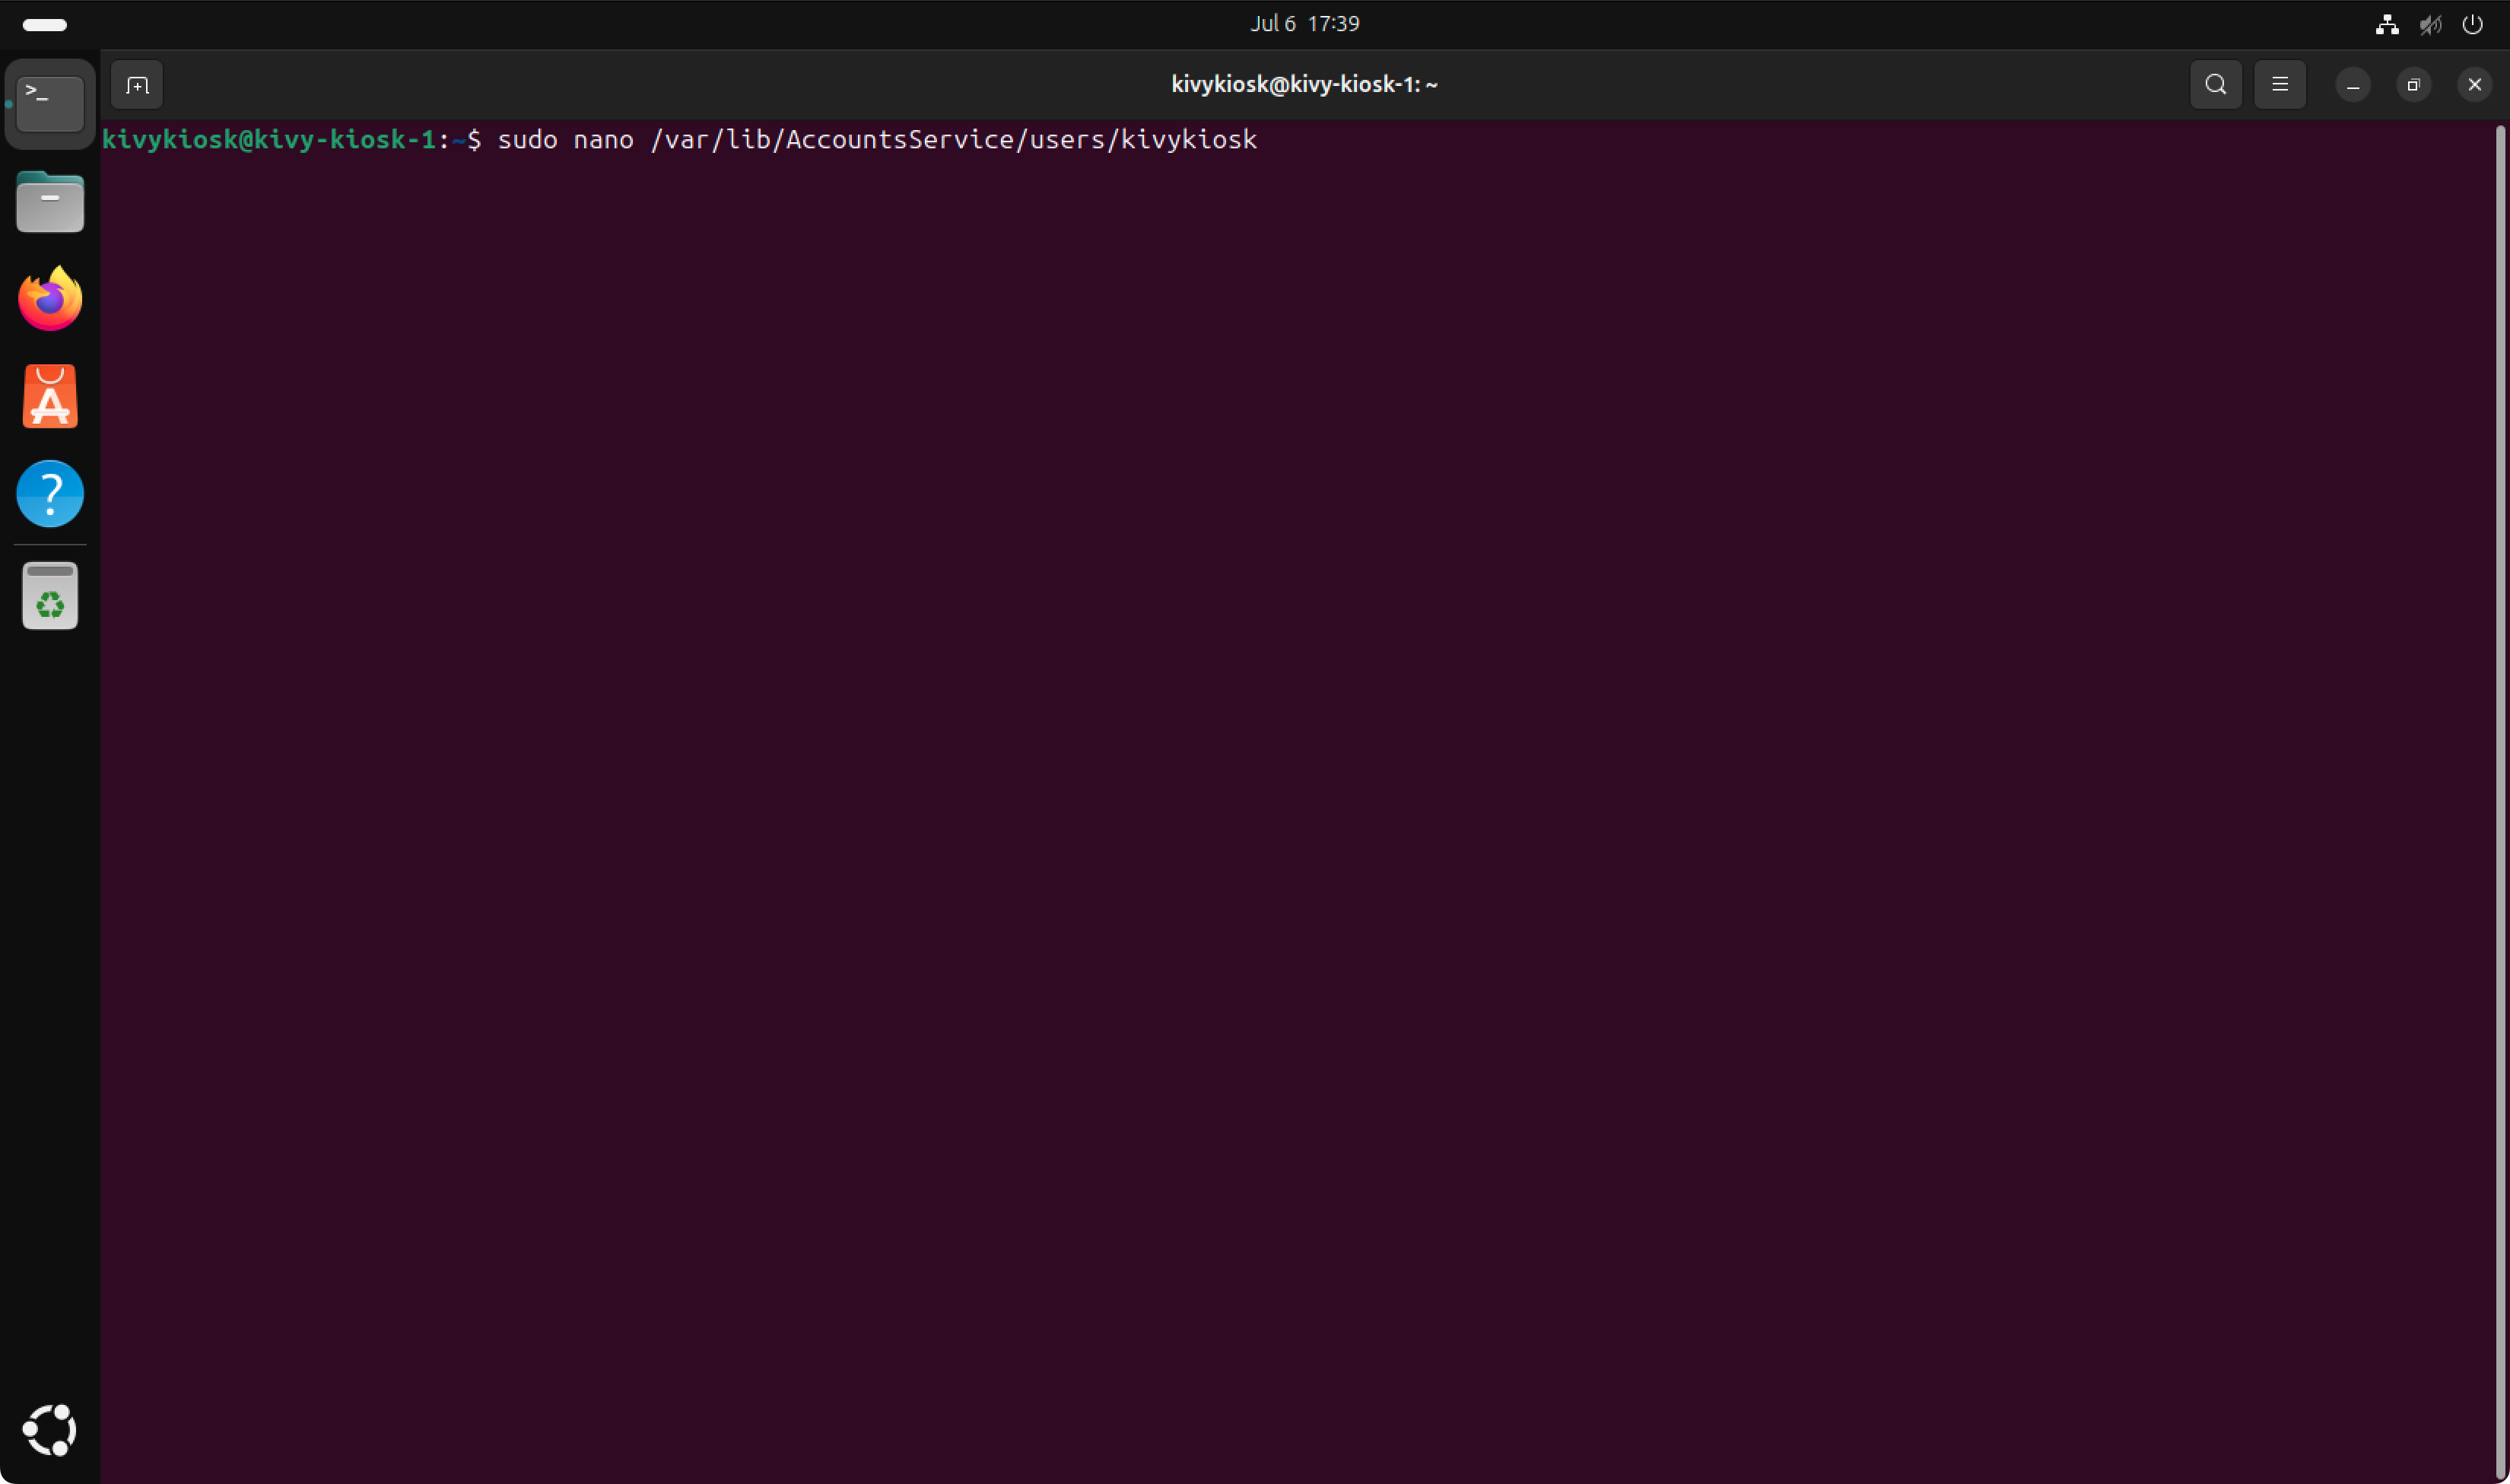Screen dimensions: 2510x1484
Task: Open a new terminal tab
Action: [137, 85]
